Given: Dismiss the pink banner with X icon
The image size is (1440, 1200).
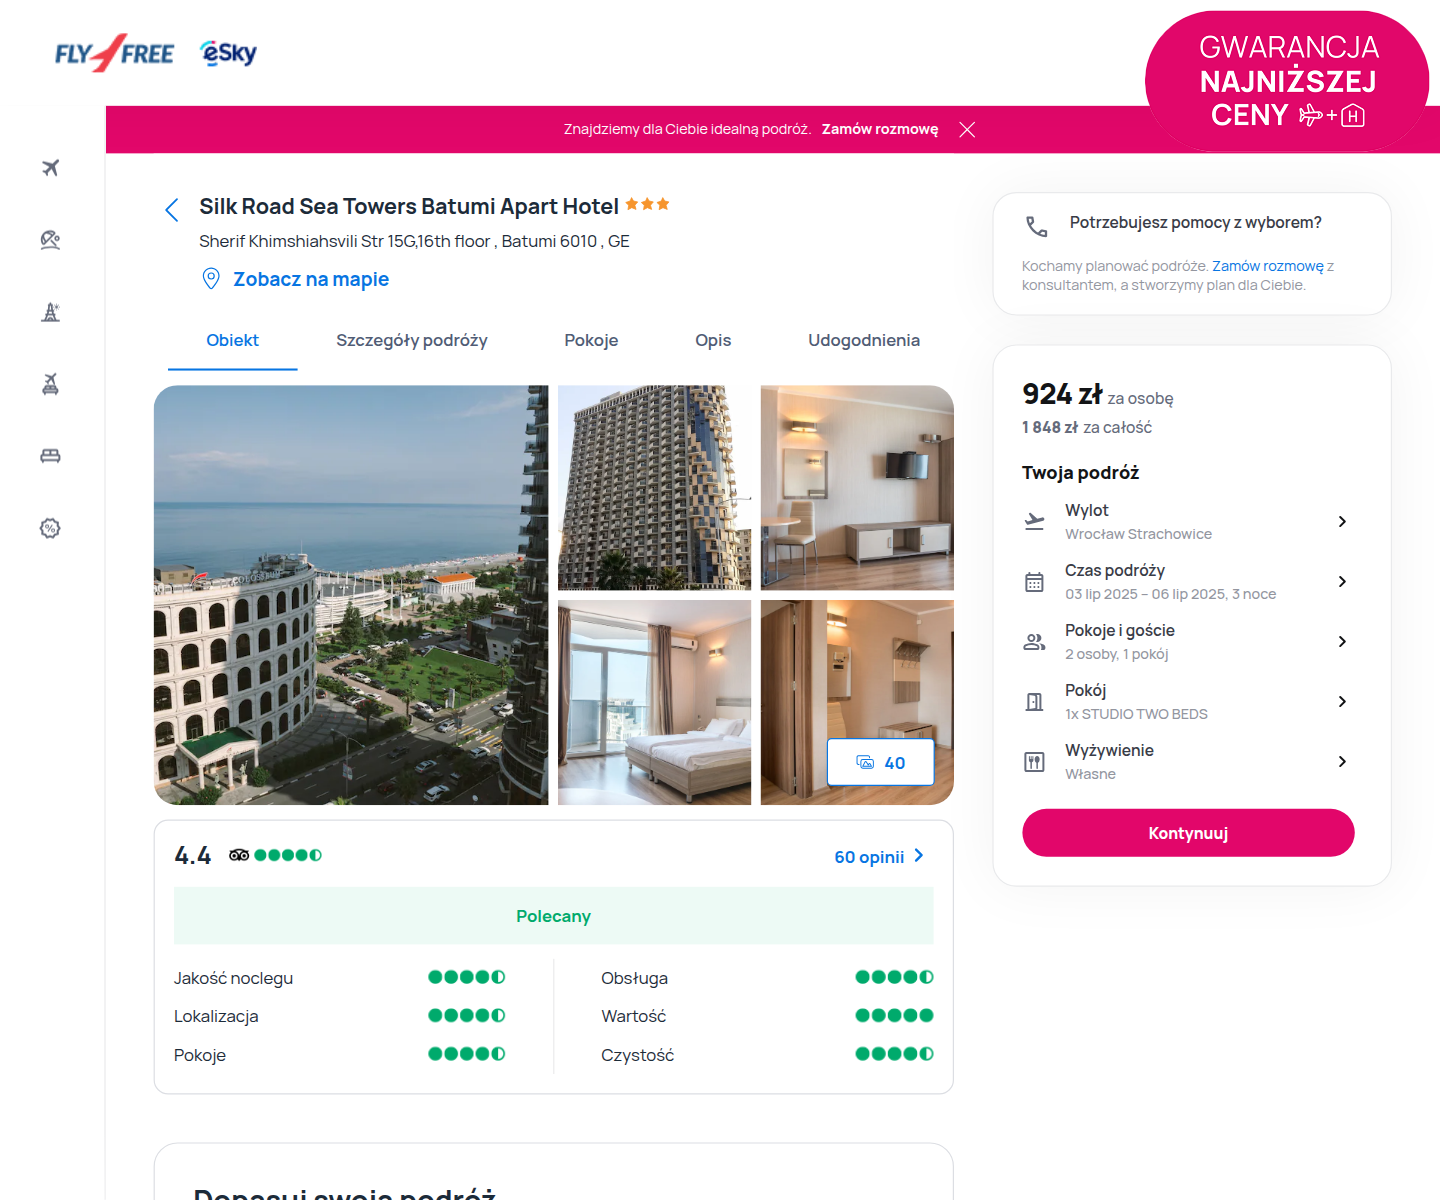Looking at the screenshot, I should click(x=967, y=130).
